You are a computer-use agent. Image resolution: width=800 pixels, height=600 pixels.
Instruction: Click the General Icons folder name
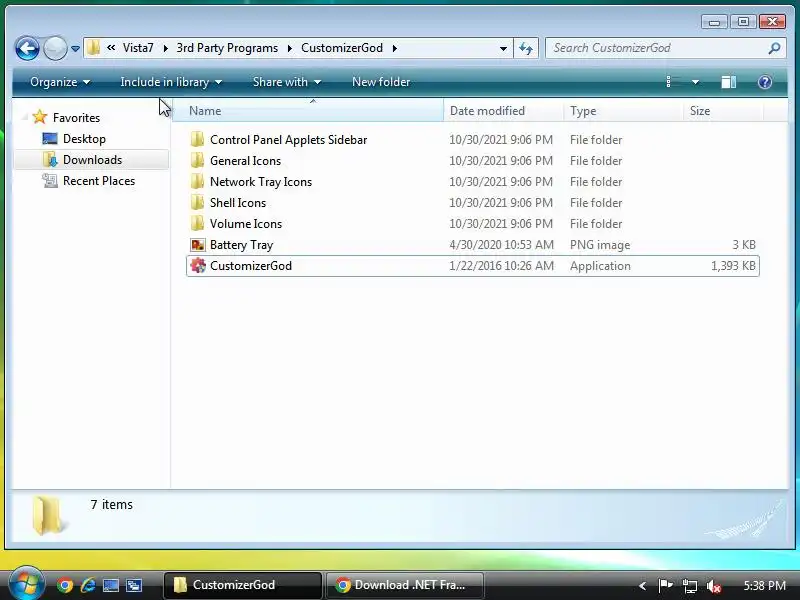(245, 161)
